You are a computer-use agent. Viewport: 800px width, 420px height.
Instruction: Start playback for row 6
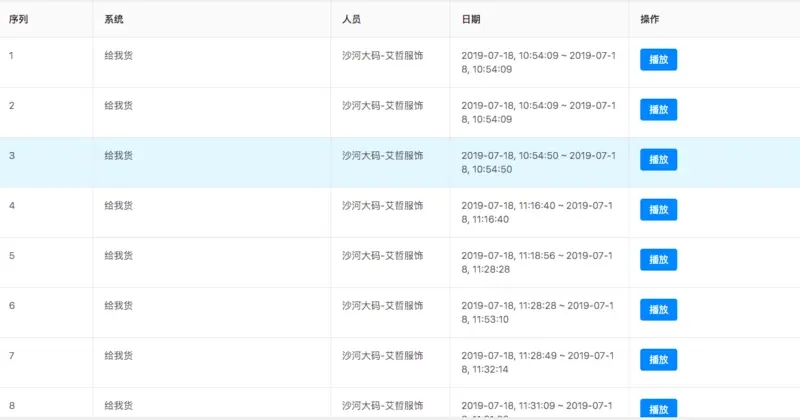tap(658, 310)
